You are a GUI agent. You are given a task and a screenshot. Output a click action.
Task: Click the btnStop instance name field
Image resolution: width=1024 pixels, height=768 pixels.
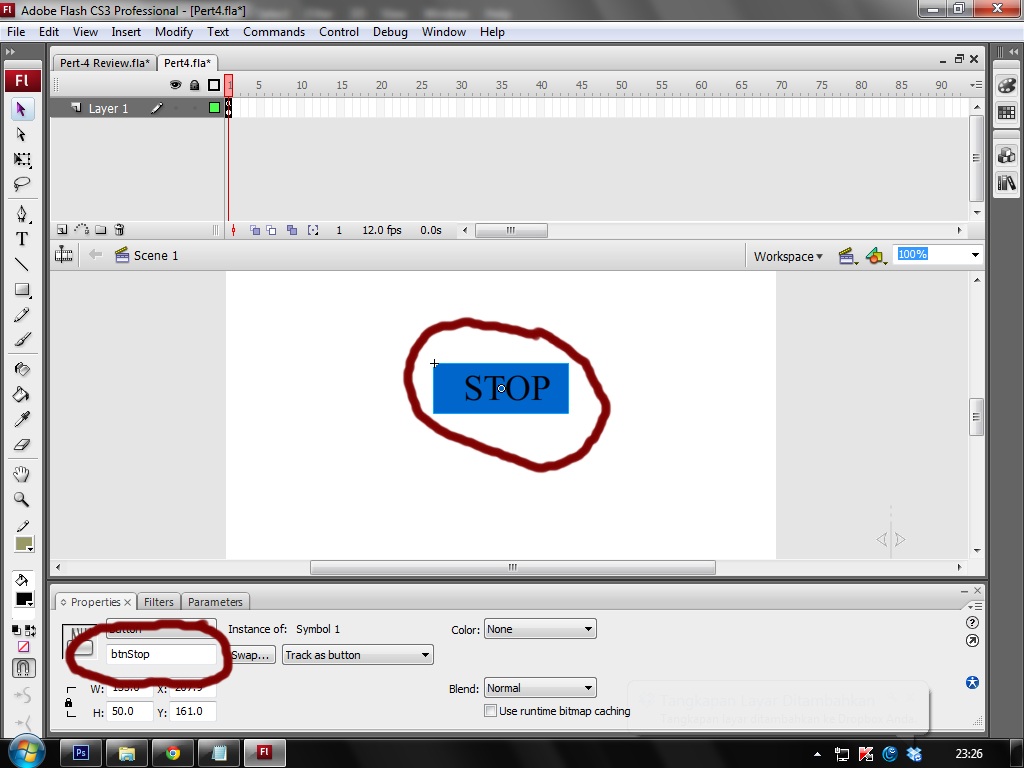(160, 654)
